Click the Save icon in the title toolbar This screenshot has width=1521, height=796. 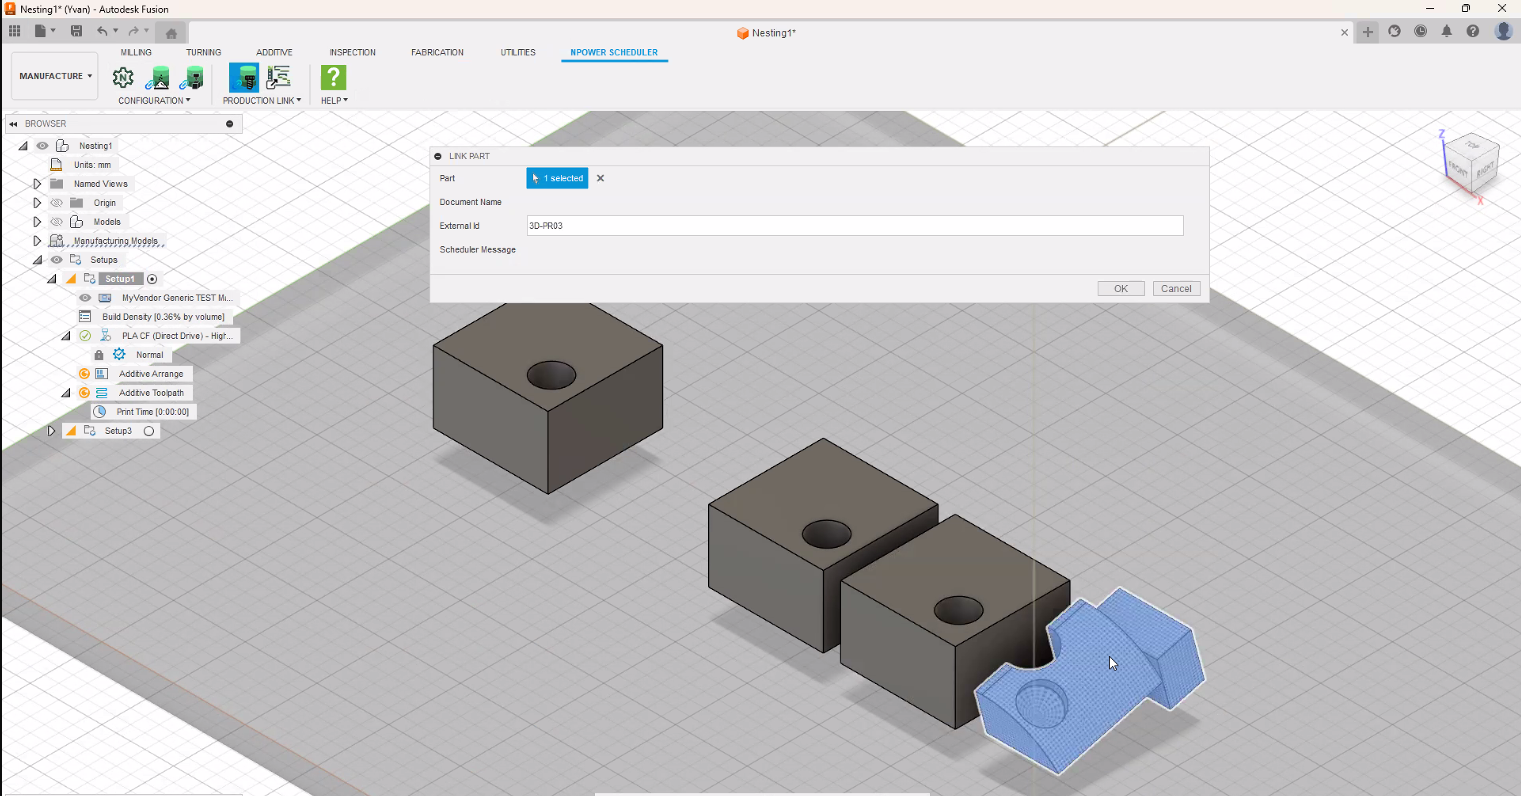76,31
